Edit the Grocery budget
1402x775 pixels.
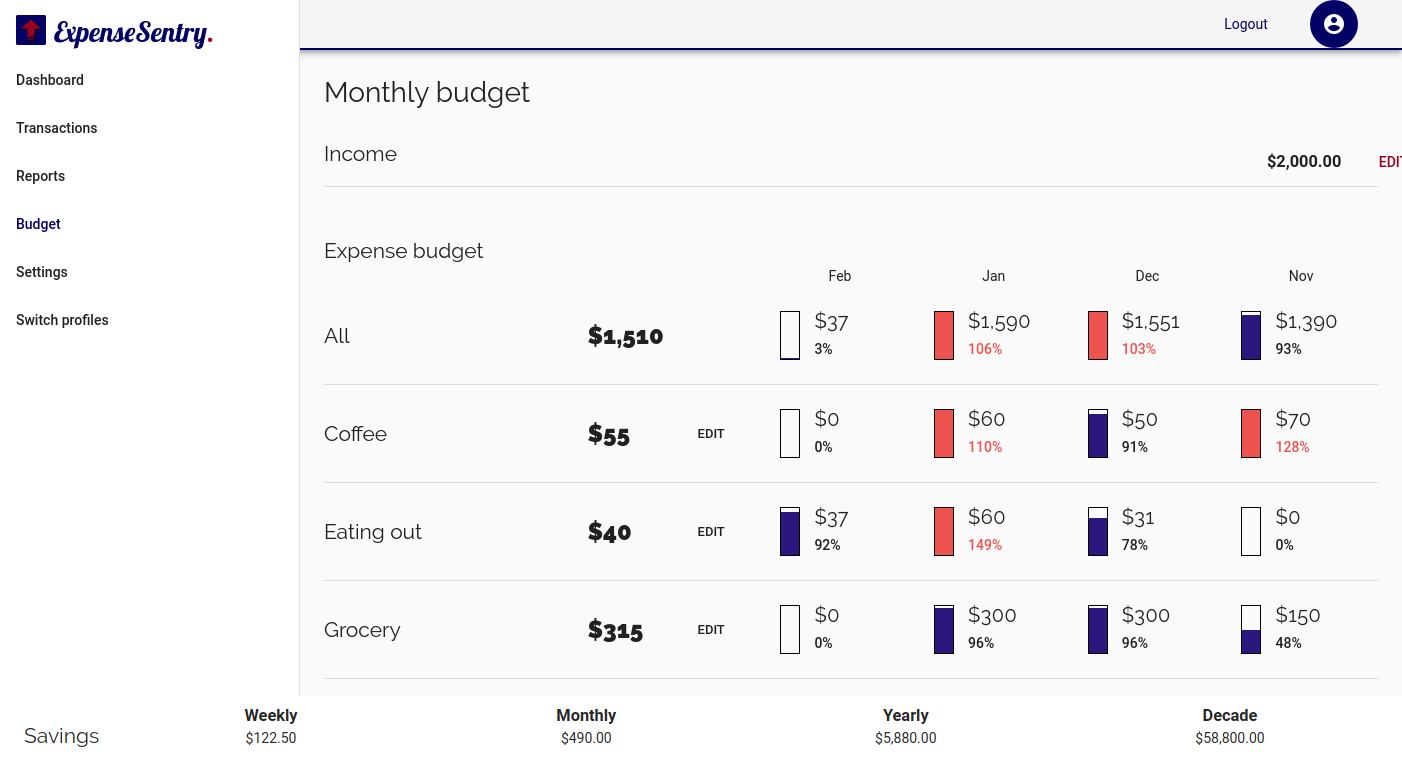711,630
